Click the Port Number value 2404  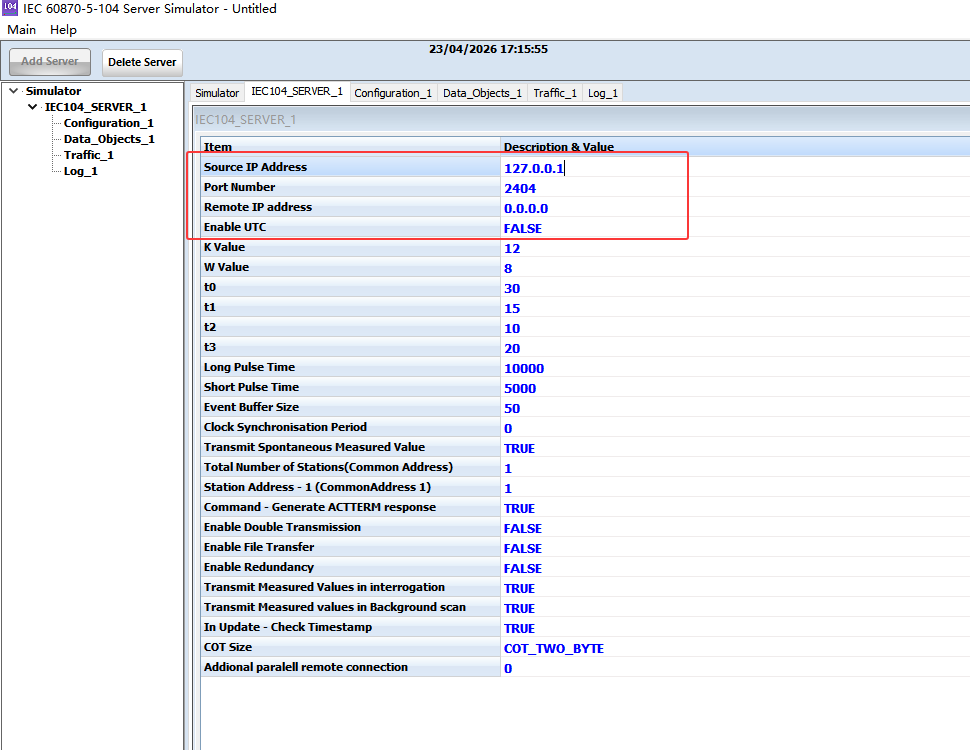(x=520, y=188)
